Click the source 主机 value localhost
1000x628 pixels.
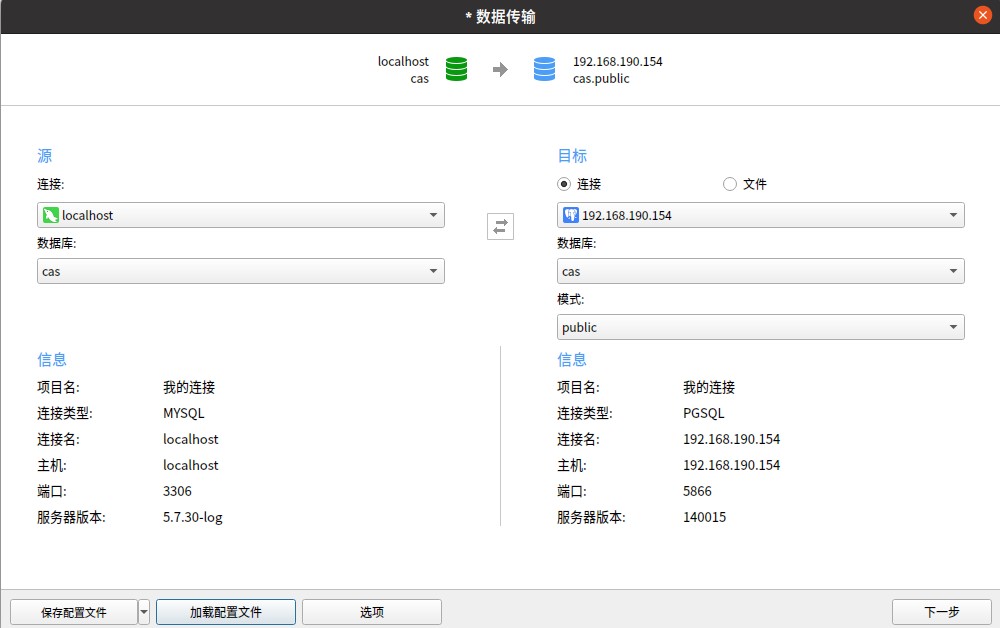[x=191, y=465]
